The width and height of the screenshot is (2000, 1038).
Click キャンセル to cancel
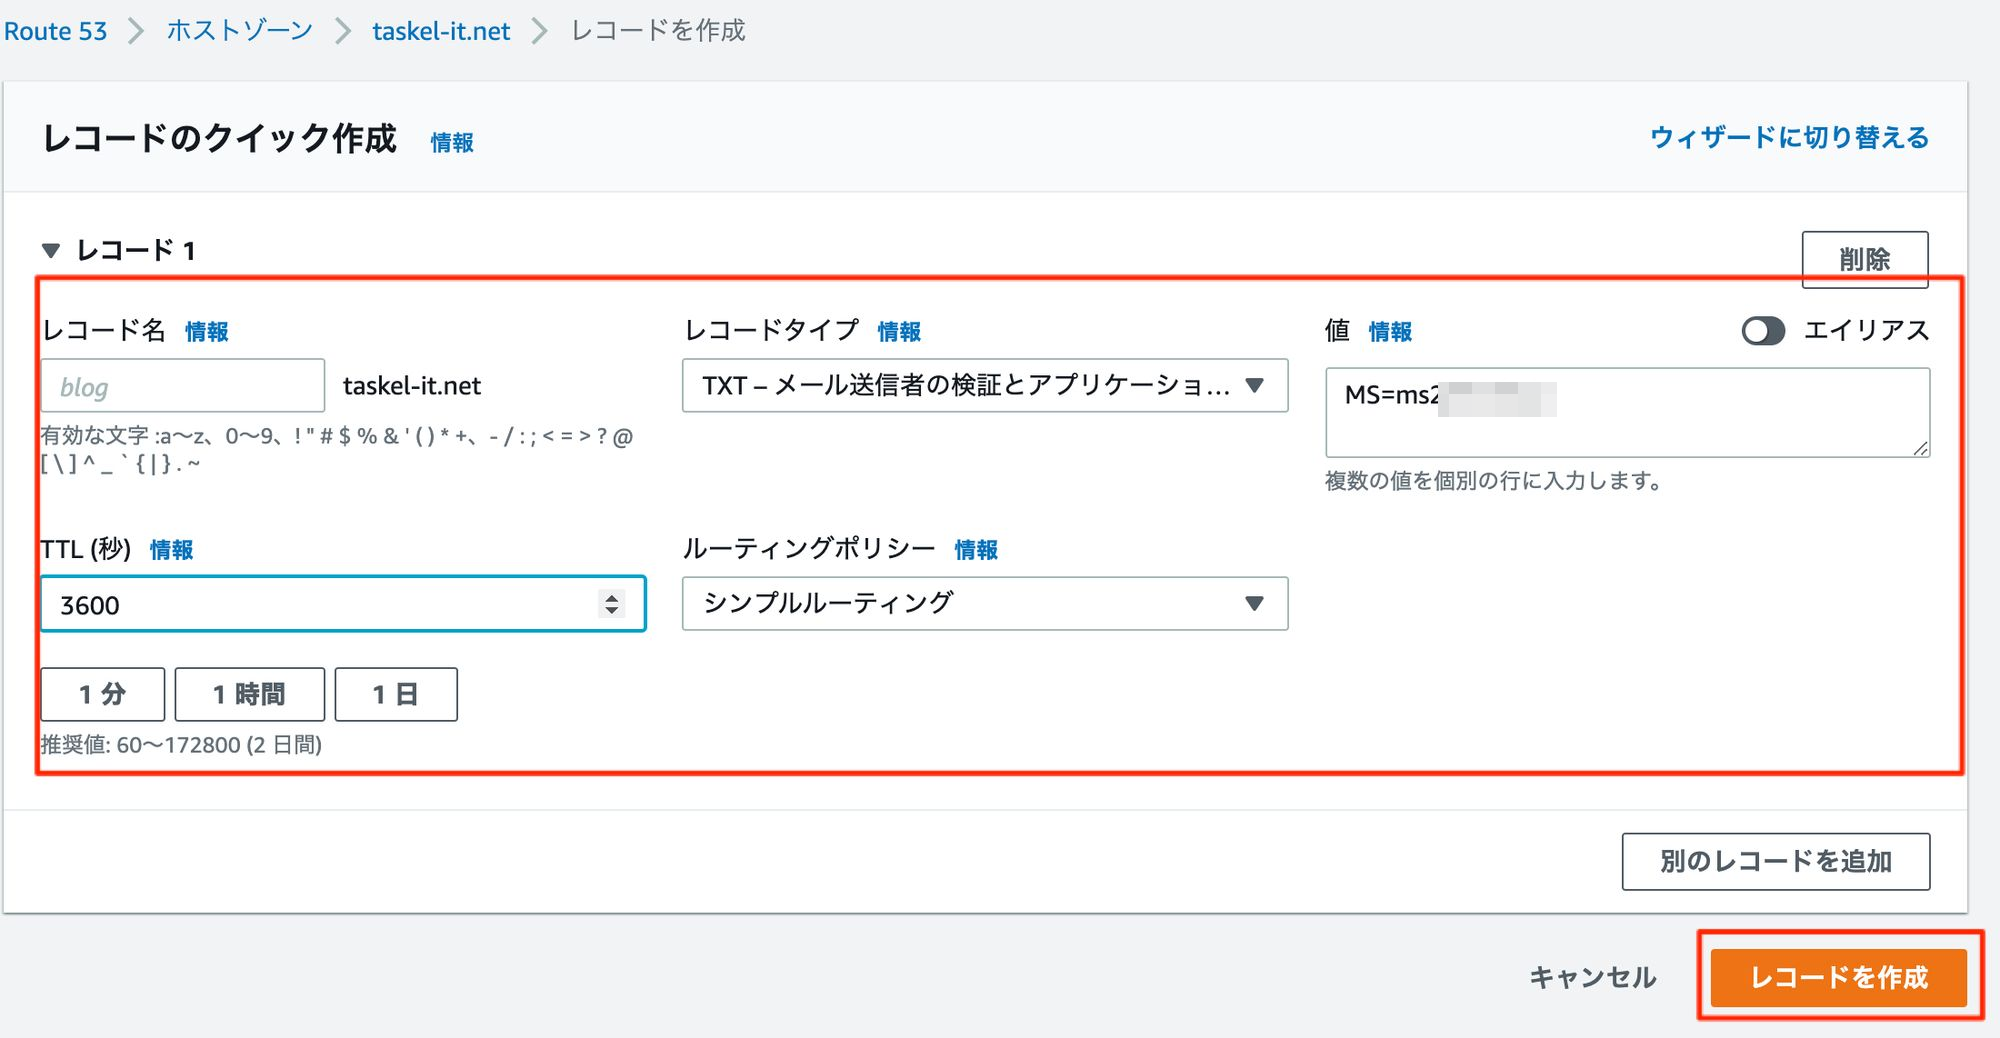click(x=1592, y=977)
